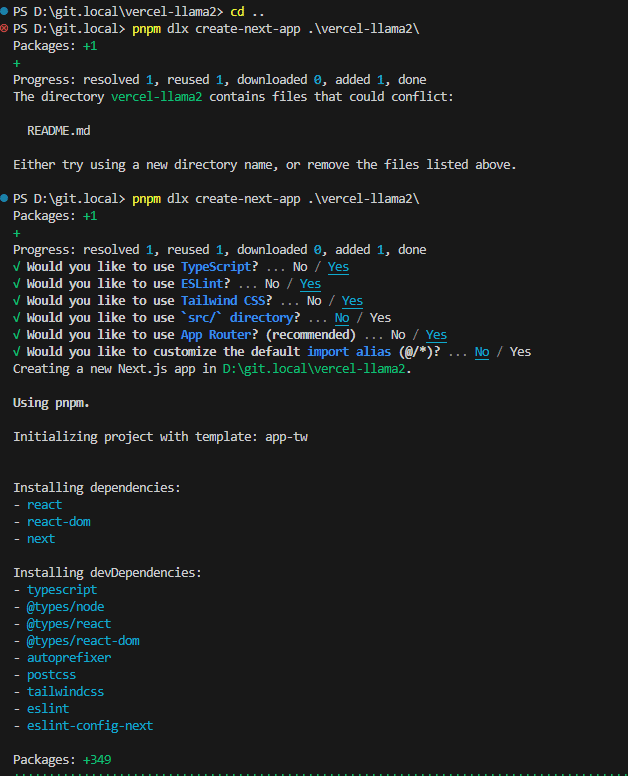
Task: Click the '`src/` directory' keyword
Action: tap(238, 318)
